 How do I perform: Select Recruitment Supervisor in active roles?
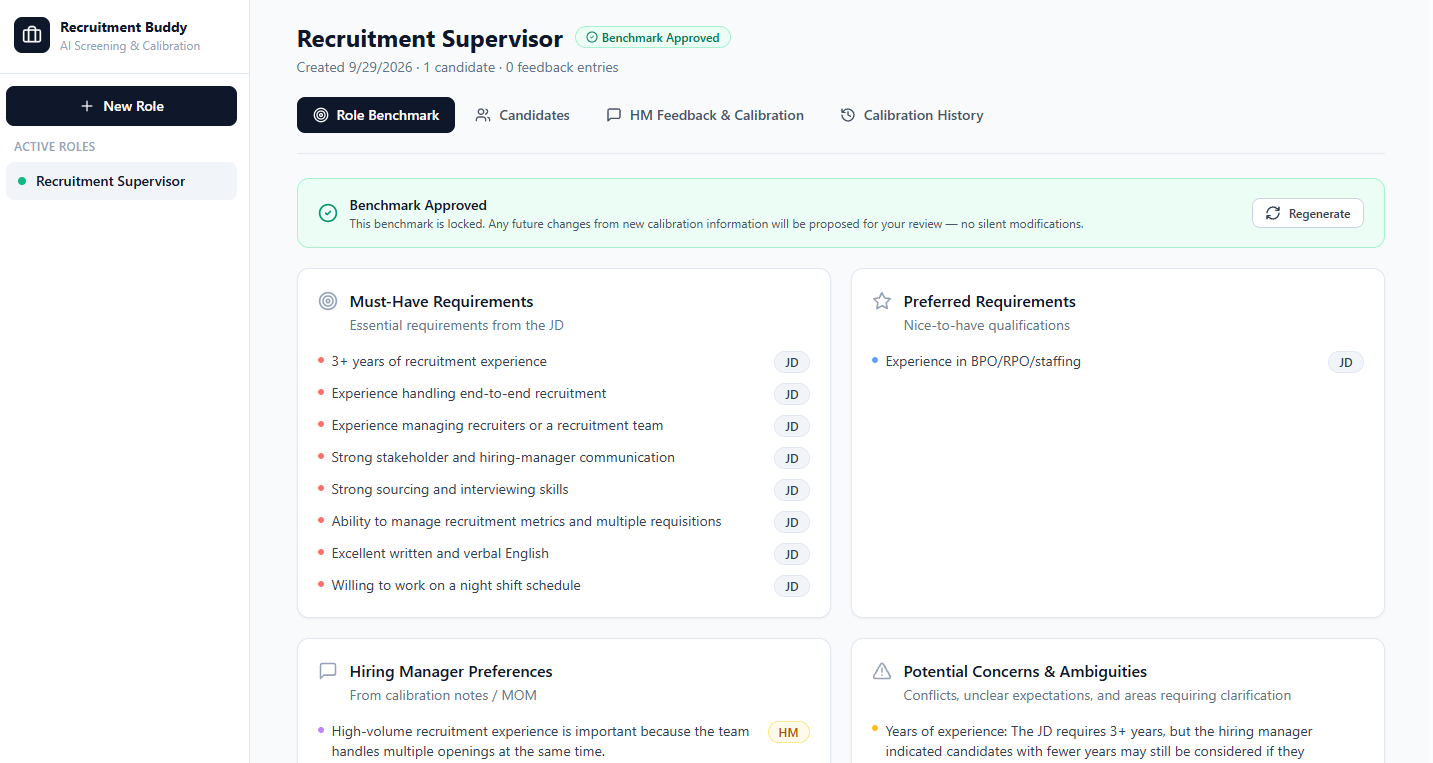(121, 181)
